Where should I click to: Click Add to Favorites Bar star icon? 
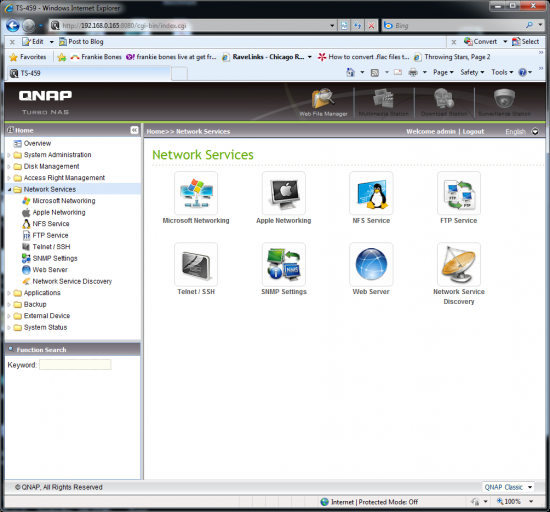[62, 57]
